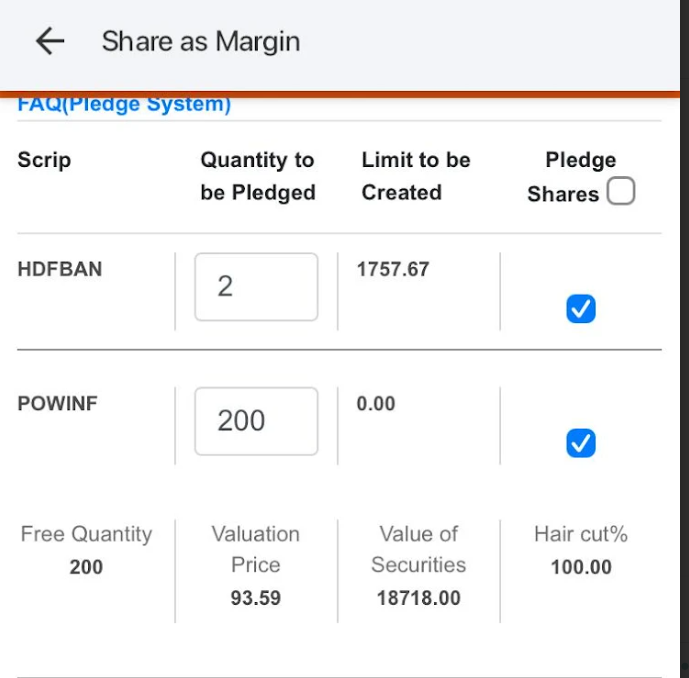Click Value of Securities amount 18718.00
This screenshot has width=689, height=678.
(418, 598)
